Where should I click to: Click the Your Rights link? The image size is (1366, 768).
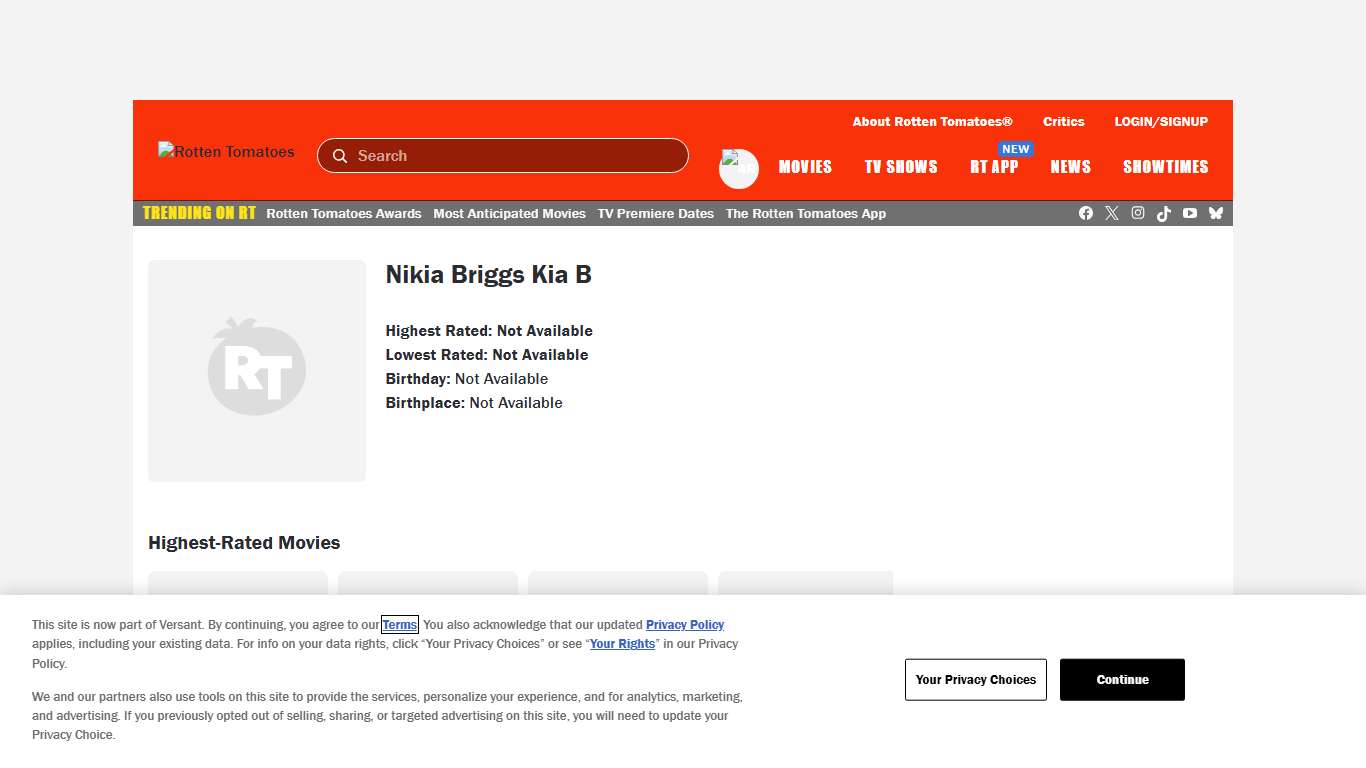coord(622,643)
